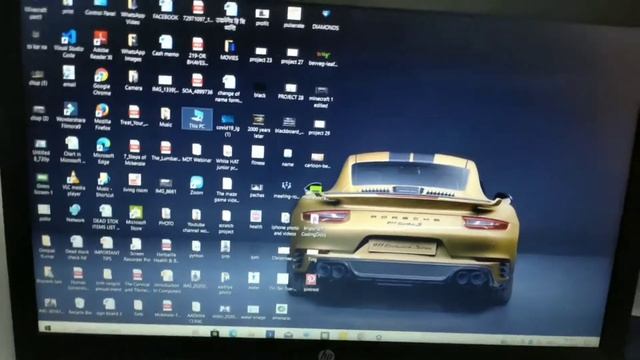This screenshot has width=640, height=360.
Task: Open the Microsoft Store shortcut
Action: pos(136,218)
